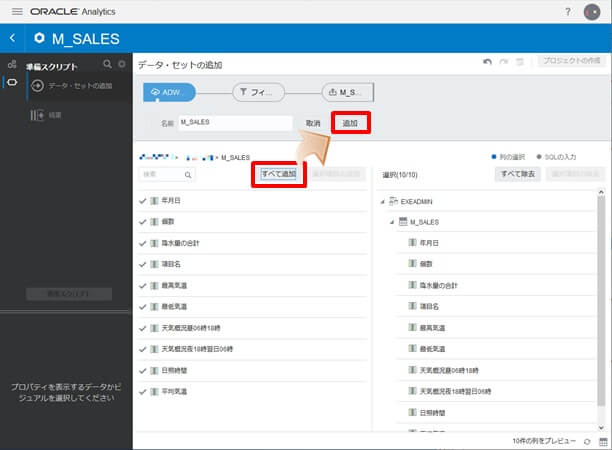Screen dimensions: 612x450
Task: Collapse the M_SALES table node arrow
Action: [x=392, y=222]
